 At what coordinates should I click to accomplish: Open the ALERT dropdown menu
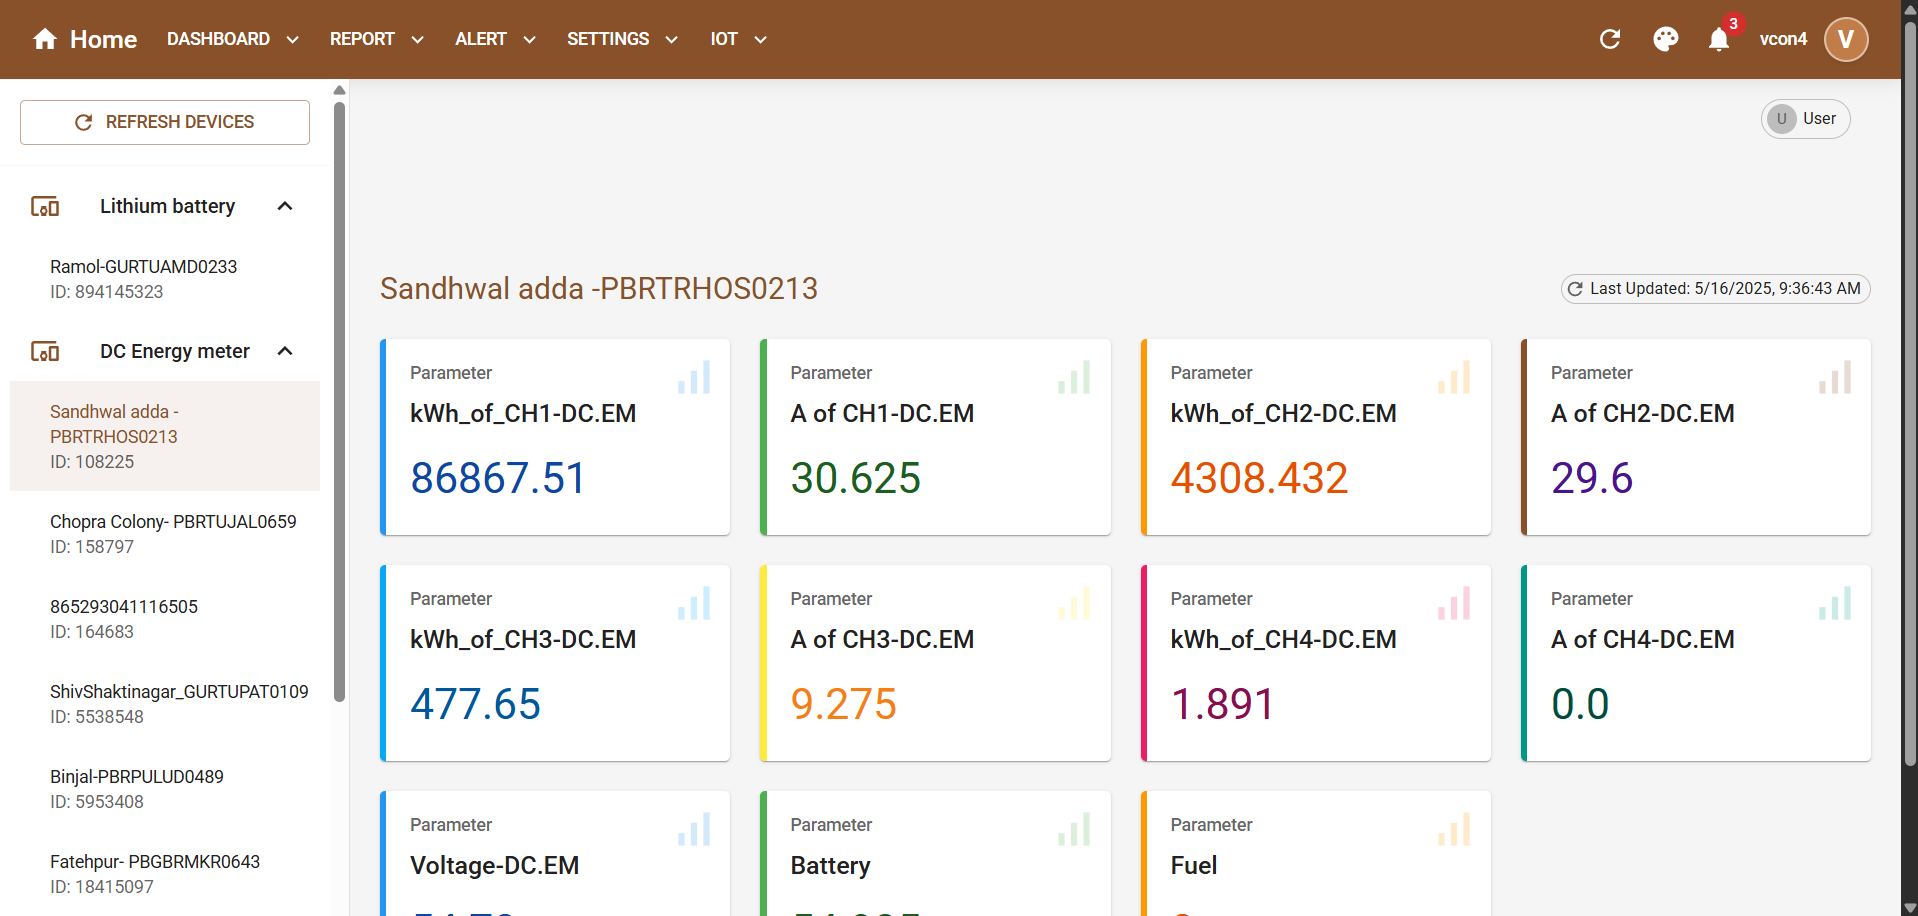[496, 39]
